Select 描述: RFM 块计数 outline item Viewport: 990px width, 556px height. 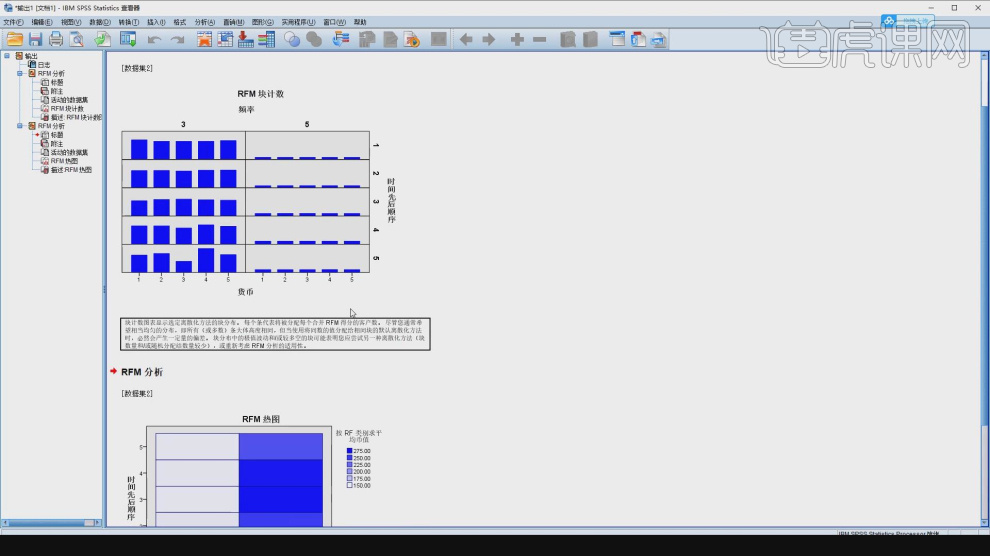pos(76,117)
